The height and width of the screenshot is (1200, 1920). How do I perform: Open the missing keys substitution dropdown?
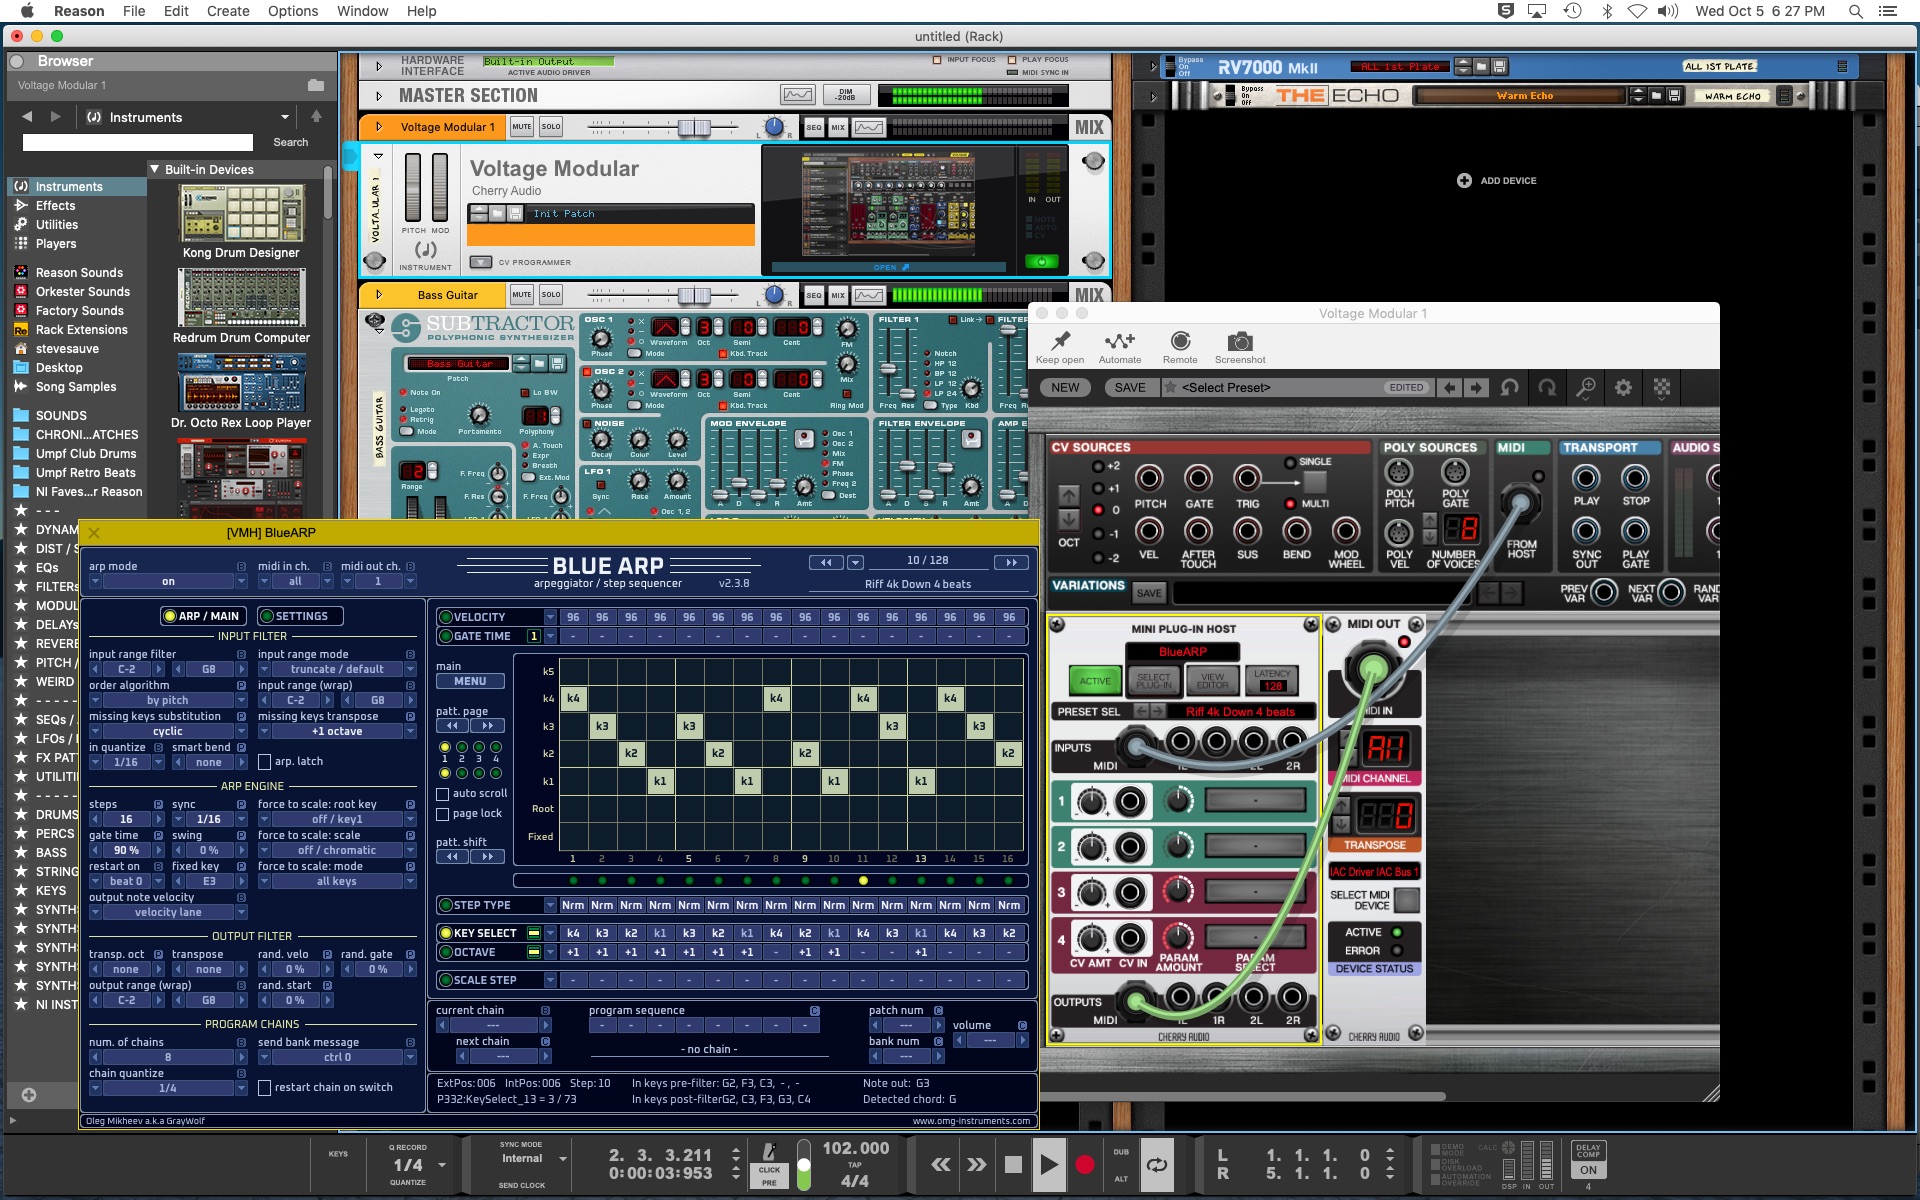pyautogui.click(x=168, y=731)
